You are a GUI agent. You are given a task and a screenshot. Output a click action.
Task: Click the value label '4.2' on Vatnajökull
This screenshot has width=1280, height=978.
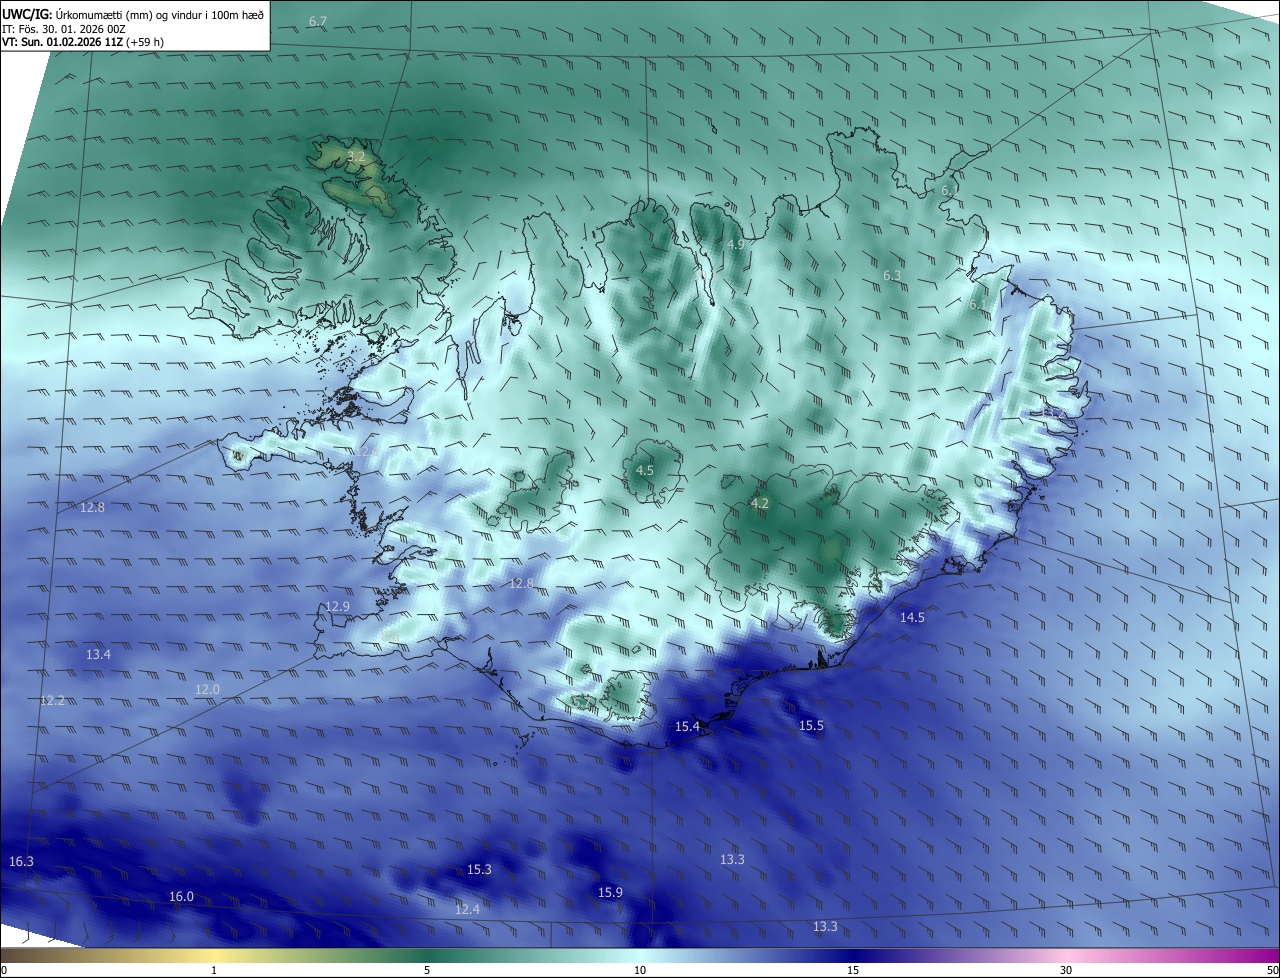tap(760, 503)
